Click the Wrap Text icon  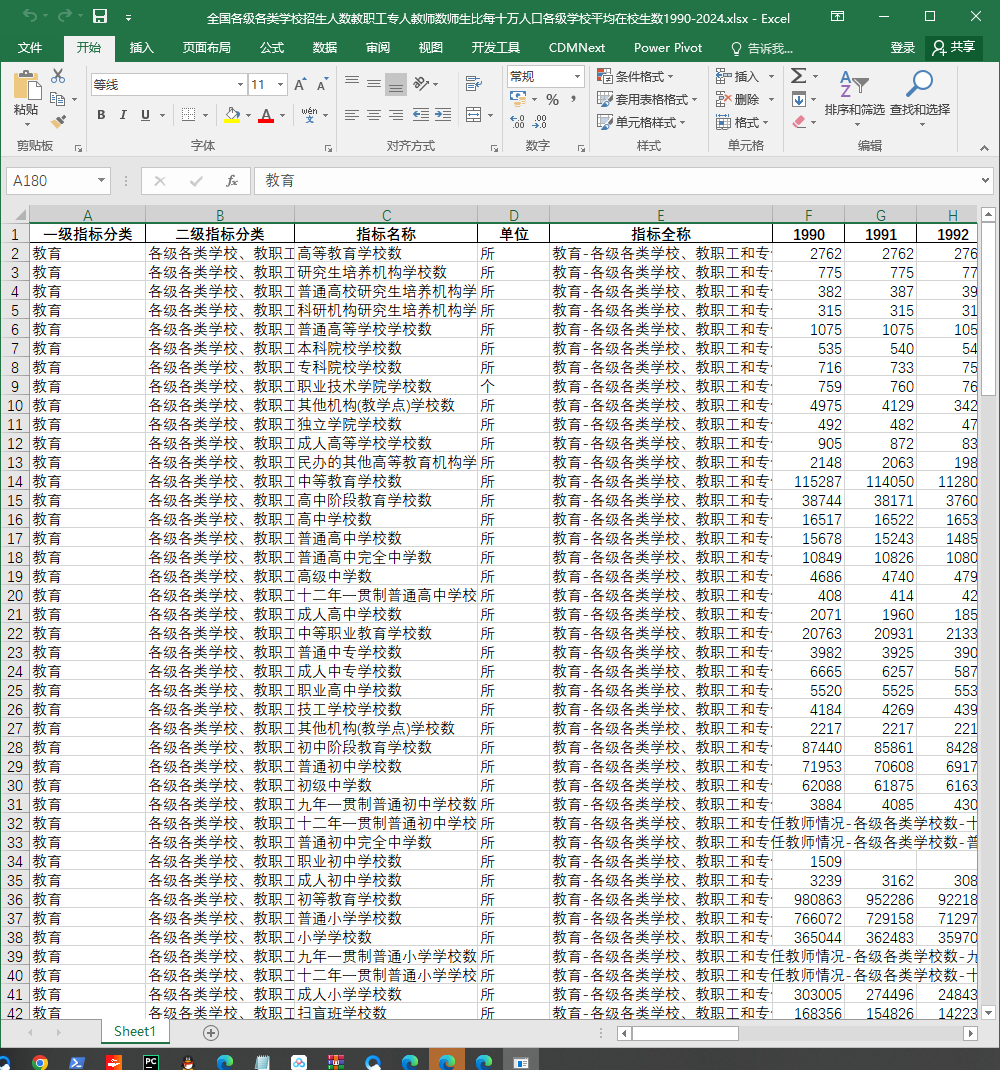pos(474,84)
